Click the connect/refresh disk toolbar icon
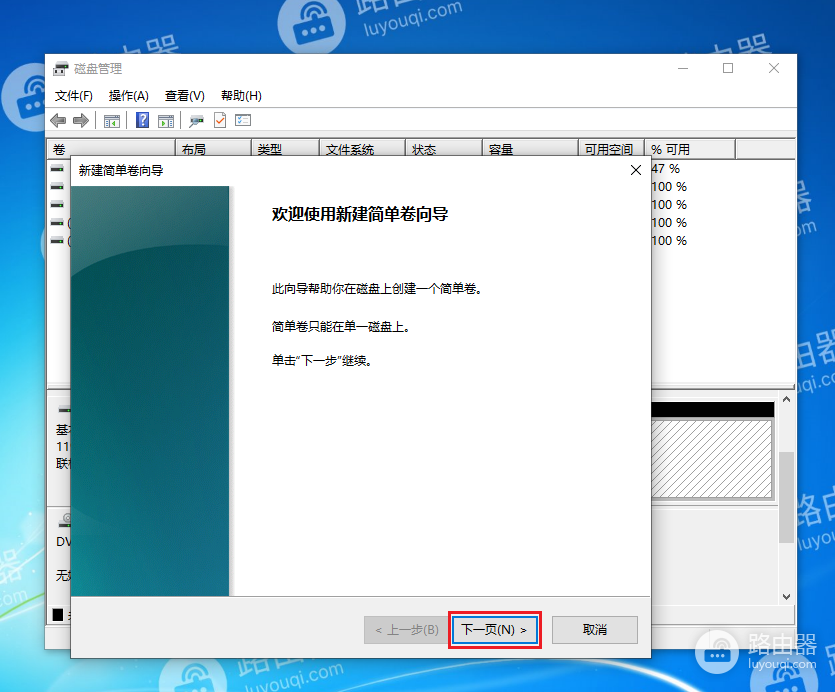This screenshot has width=835, height=692. coord(197,121)
